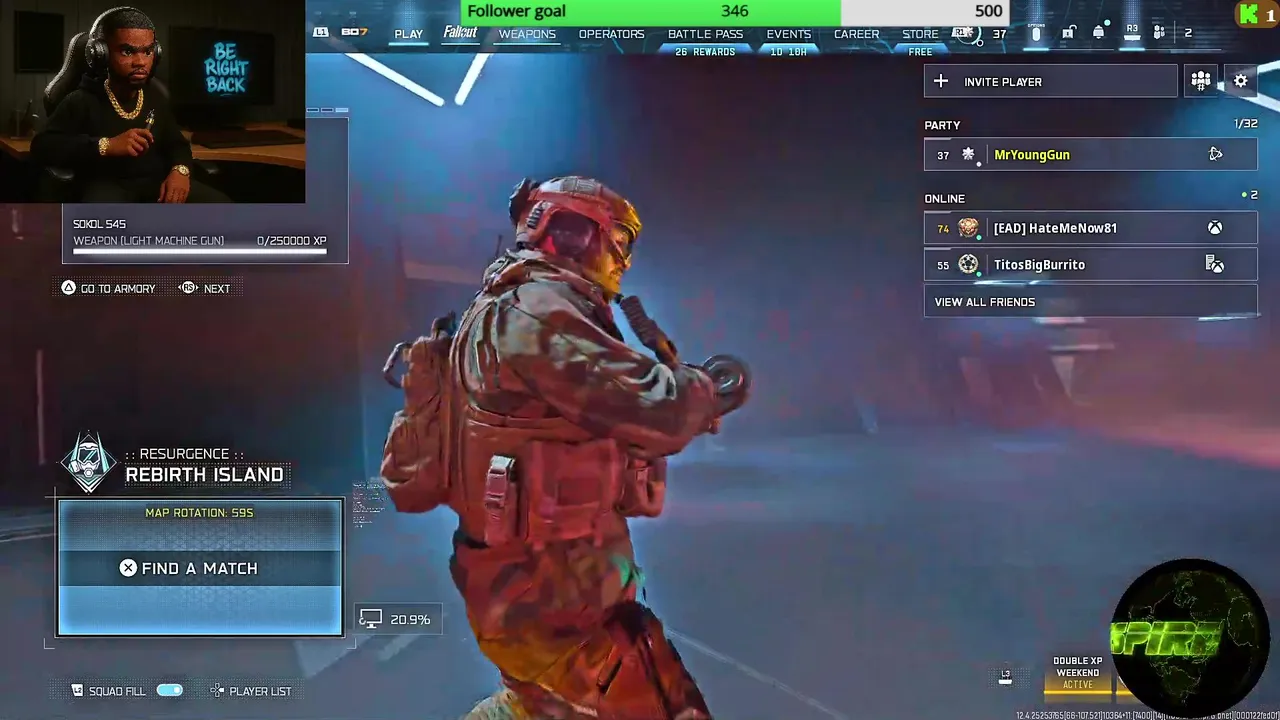Open the unlock tokens icon
The image size is (1280, 720).
(x=1068, y=33)
